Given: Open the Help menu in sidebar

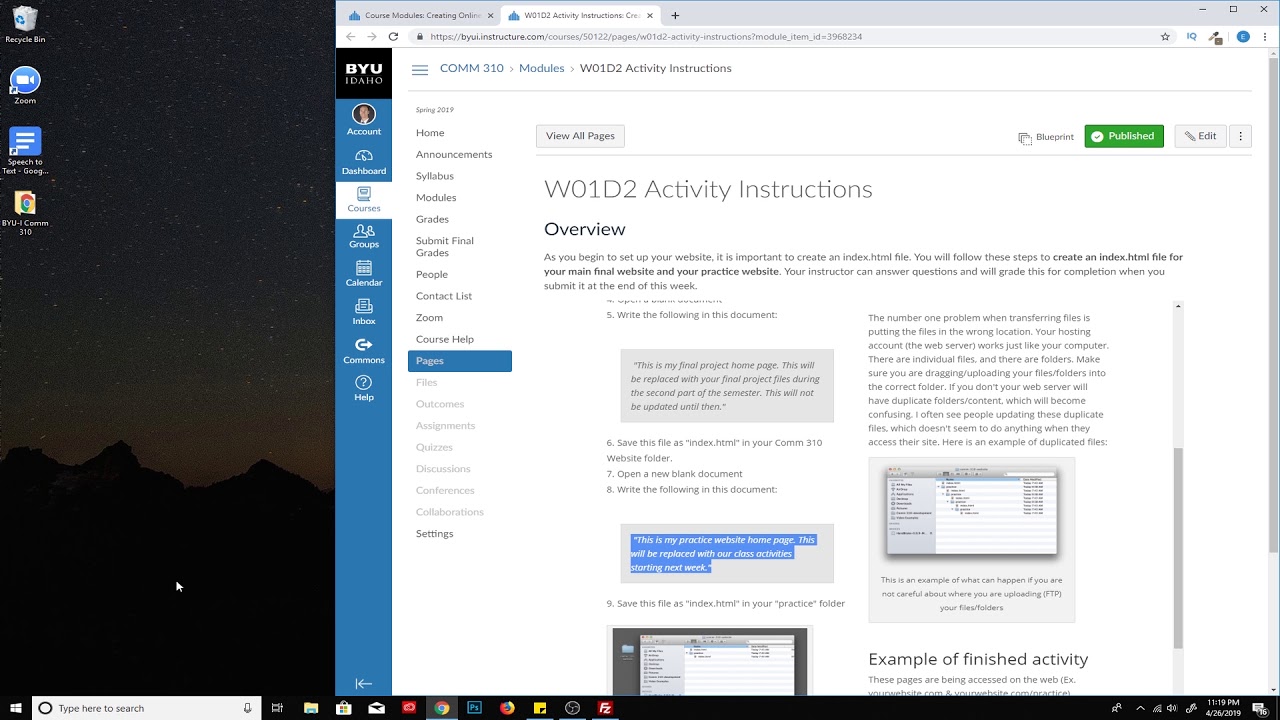Looking at the screenshot, I should point(364,388).
